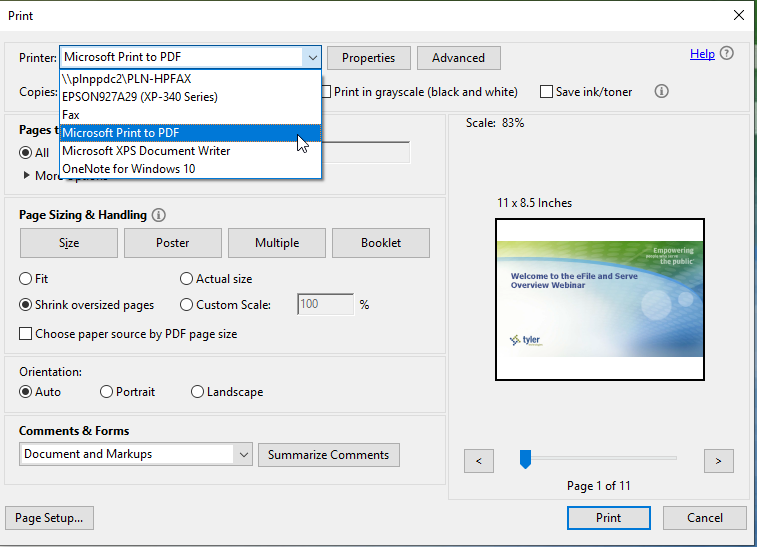Choose Microsoft XPS Document Writer printer
Screen dimensions: 757x547
[x=146, y=151]
